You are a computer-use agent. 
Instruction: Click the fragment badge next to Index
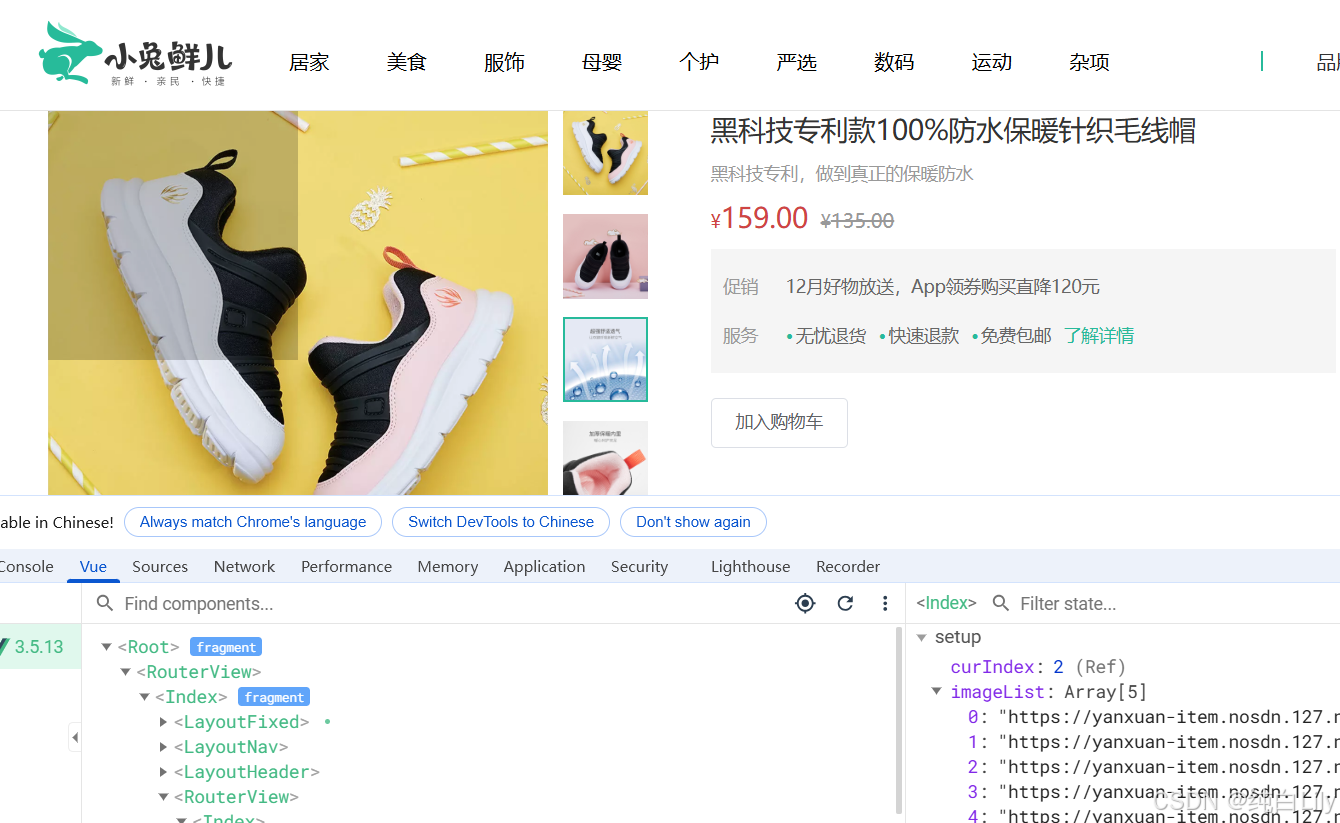(273, 696)
